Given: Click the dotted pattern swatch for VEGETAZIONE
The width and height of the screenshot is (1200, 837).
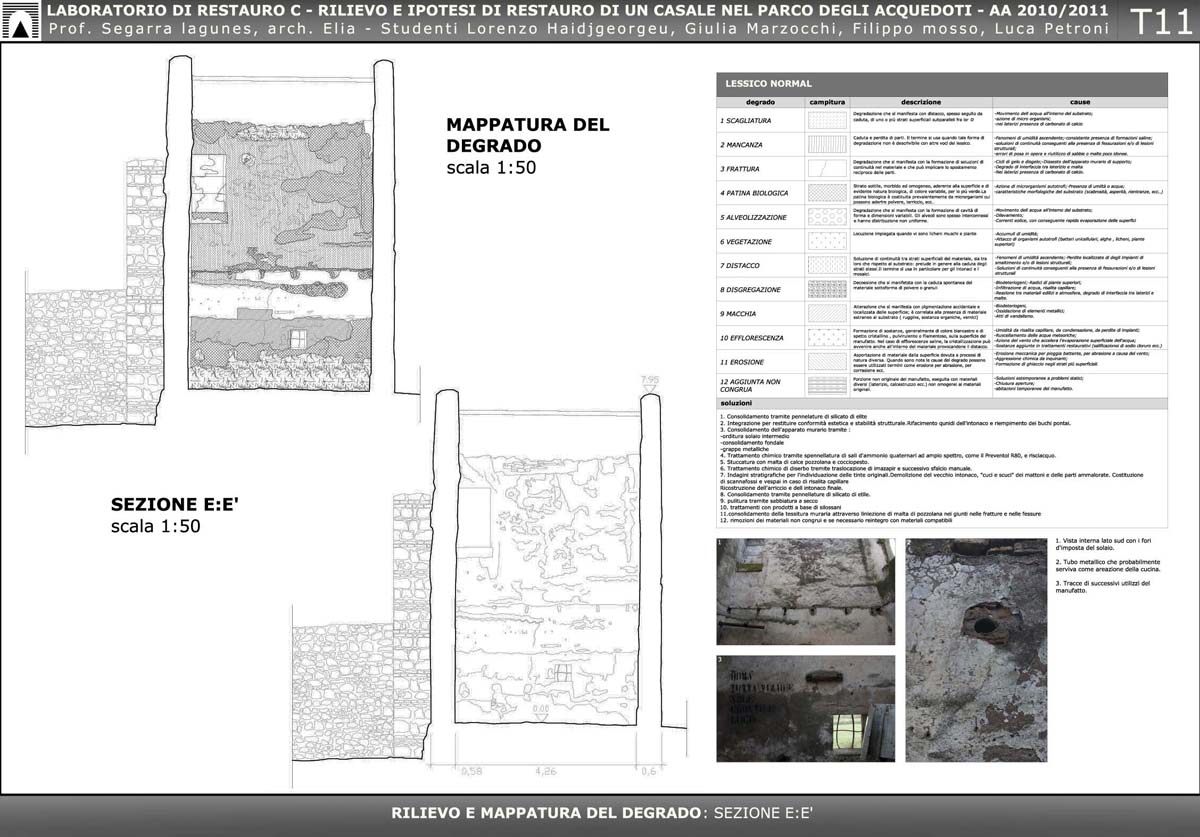Looking at the screenshot, I should tap(827, 241).
